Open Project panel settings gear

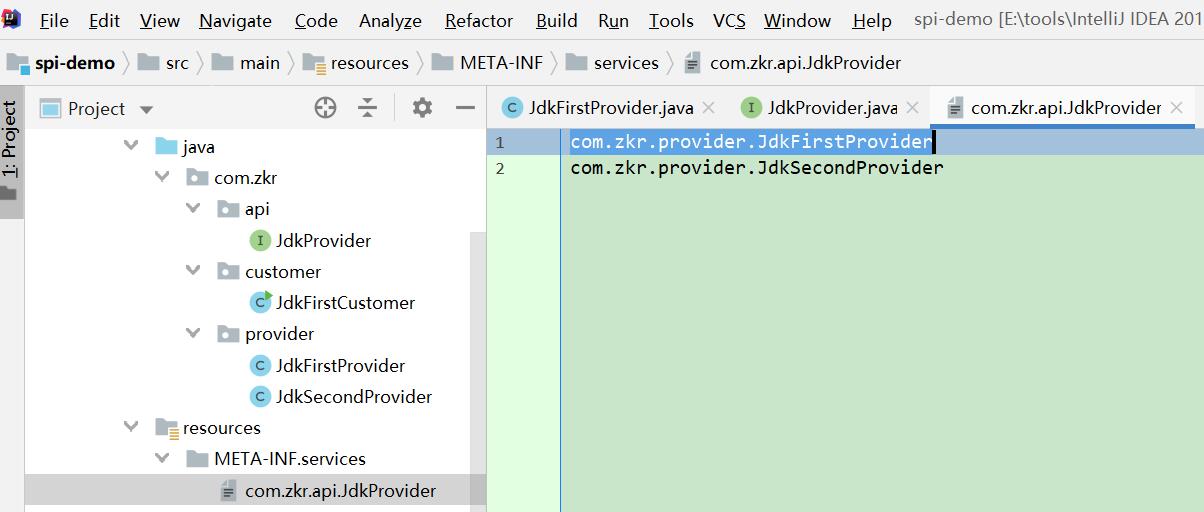coord(422,108)
